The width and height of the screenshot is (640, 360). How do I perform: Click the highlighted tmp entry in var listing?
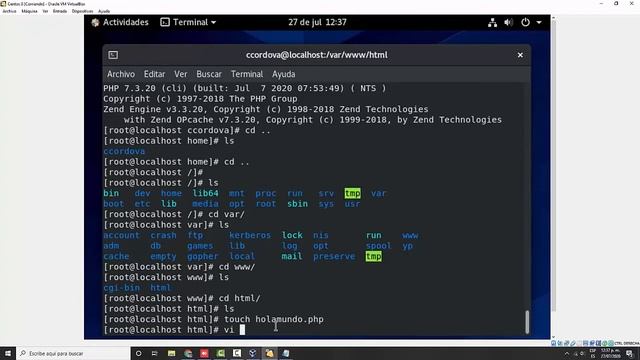[x=373, y=256]
